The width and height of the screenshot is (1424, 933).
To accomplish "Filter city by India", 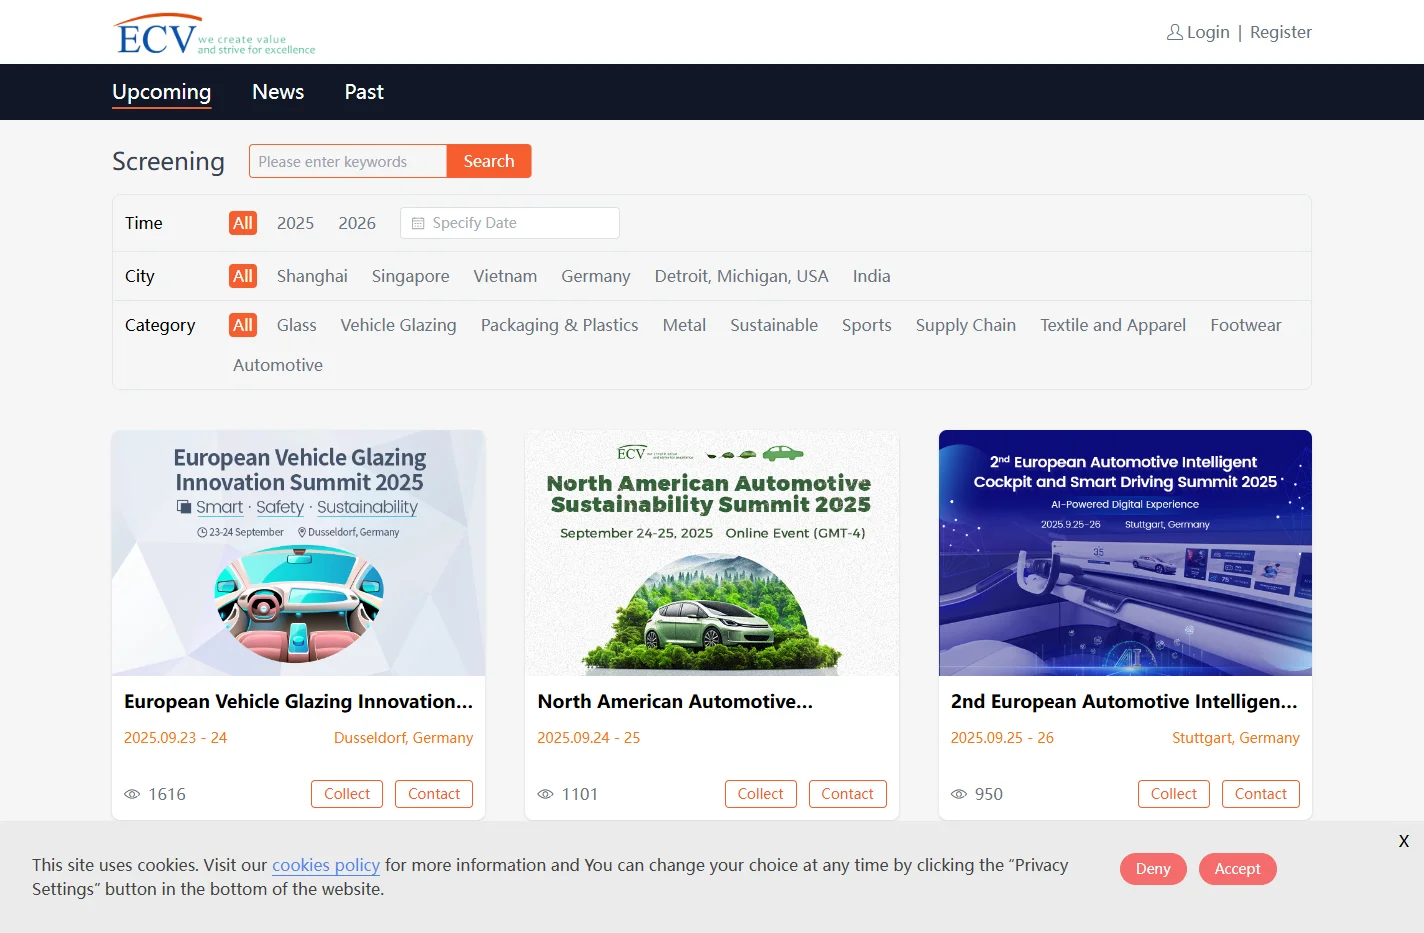I will [872, 276].
